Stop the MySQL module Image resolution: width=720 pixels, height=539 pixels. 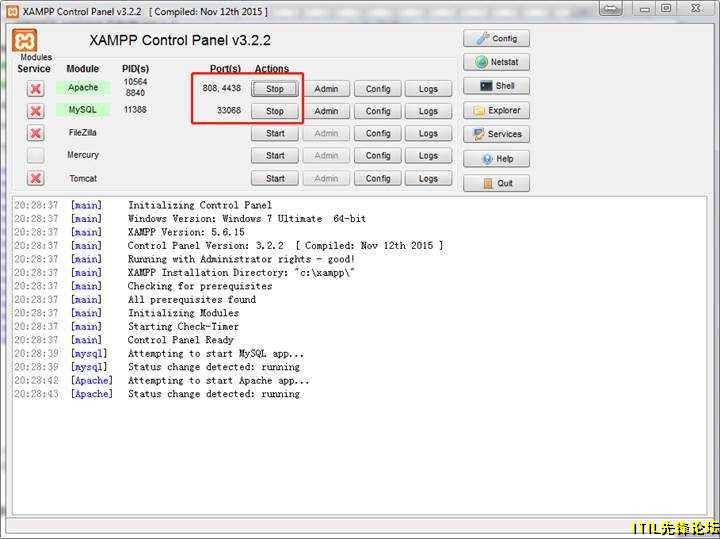(x=275, y=111)
